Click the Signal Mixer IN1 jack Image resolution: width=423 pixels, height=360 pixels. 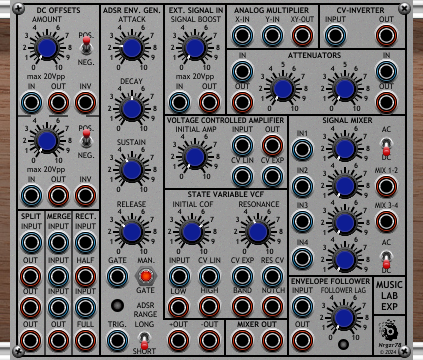(x=302, y=149)
